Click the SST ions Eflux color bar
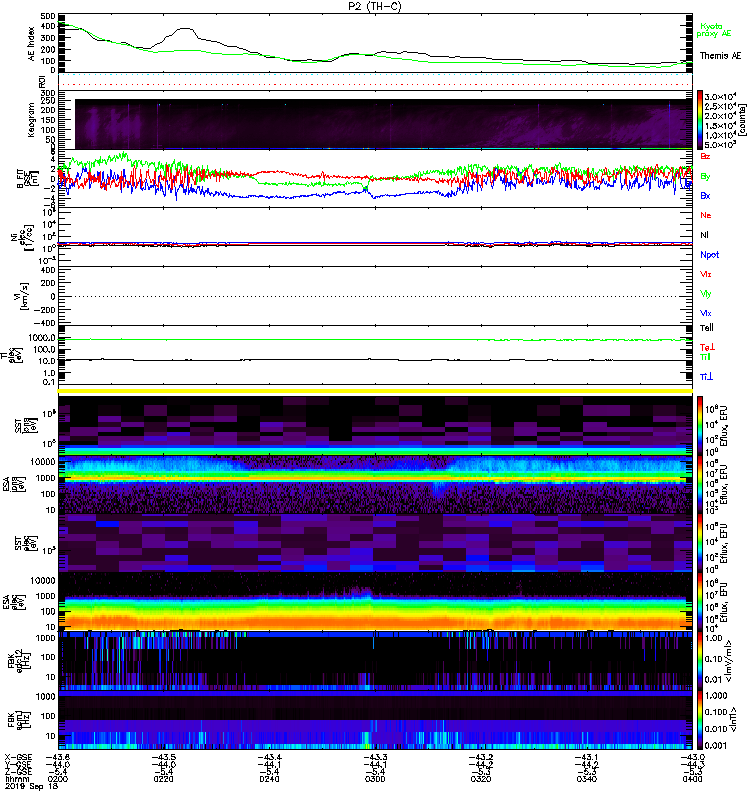750x800 pixels. coord(700,425)
